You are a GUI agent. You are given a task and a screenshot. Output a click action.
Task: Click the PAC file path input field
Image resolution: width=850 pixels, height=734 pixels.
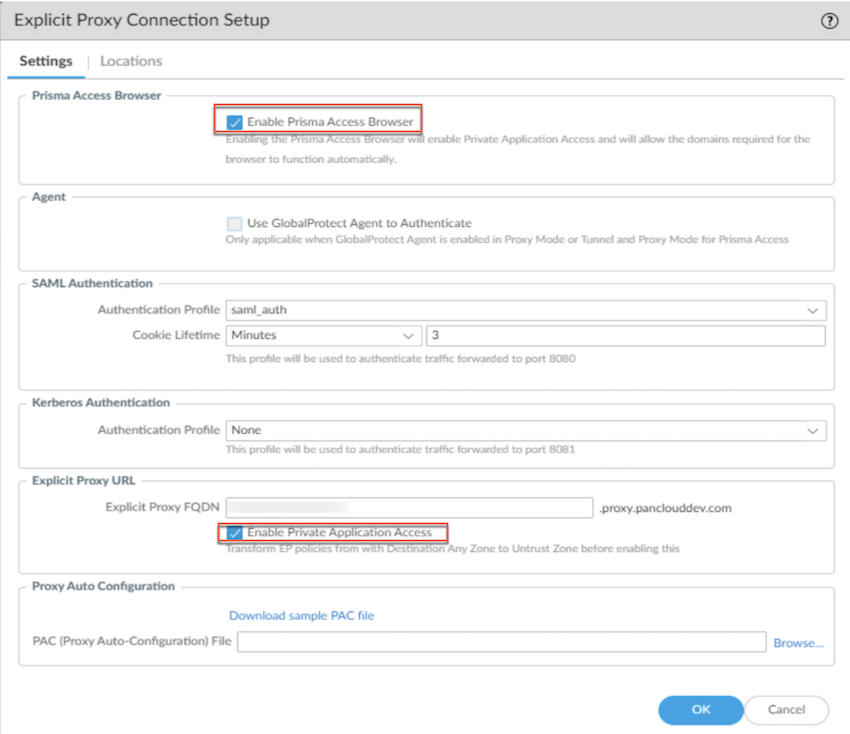501,643
